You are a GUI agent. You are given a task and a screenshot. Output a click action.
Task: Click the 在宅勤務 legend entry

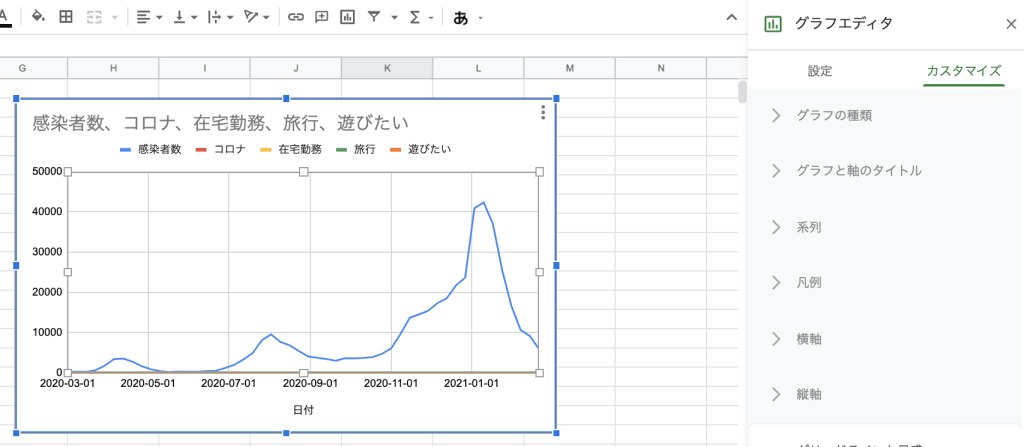click(x=291, y=149)
